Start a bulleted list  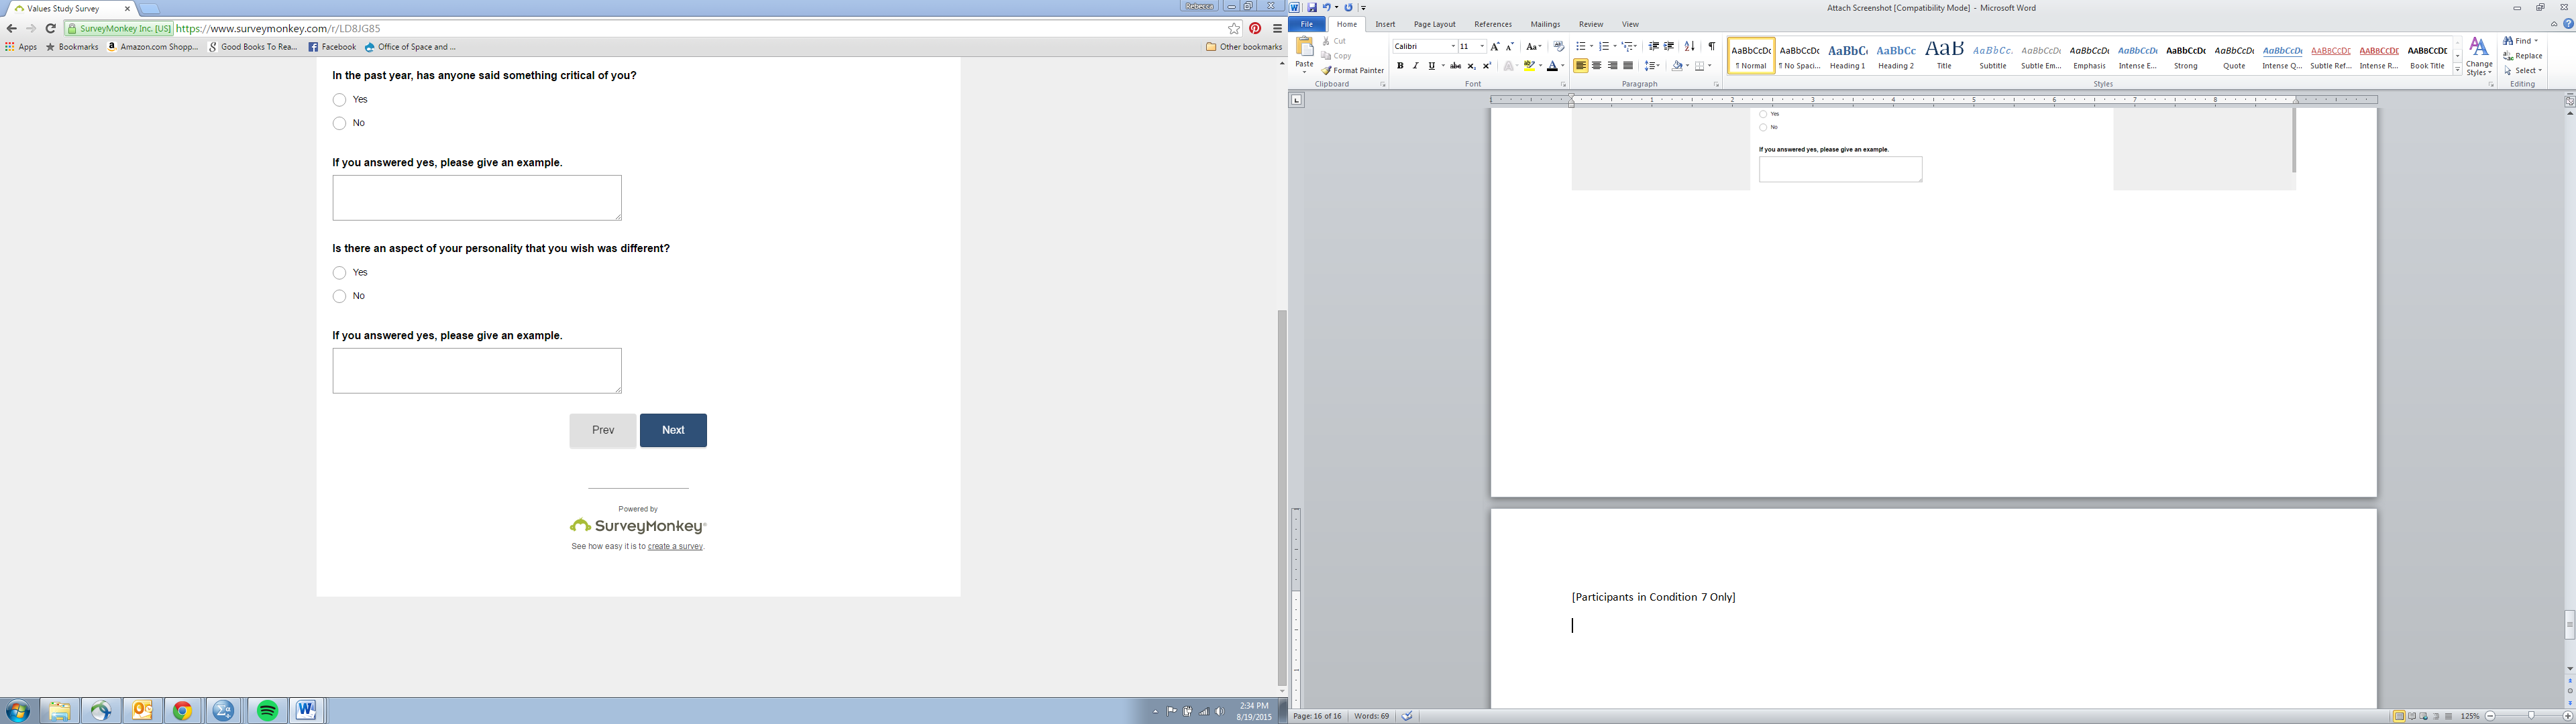(1581, 47)
